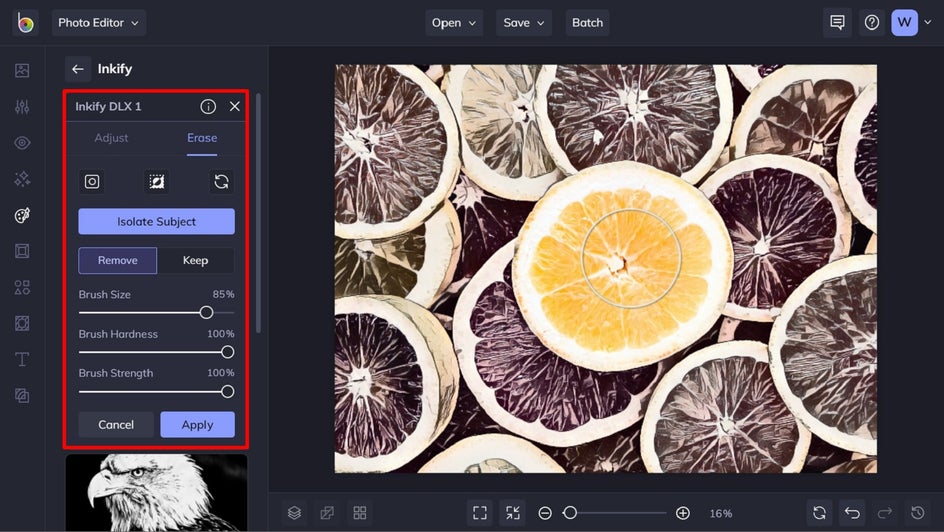
Task: Click the Batch button
Action: pos(587,23)
